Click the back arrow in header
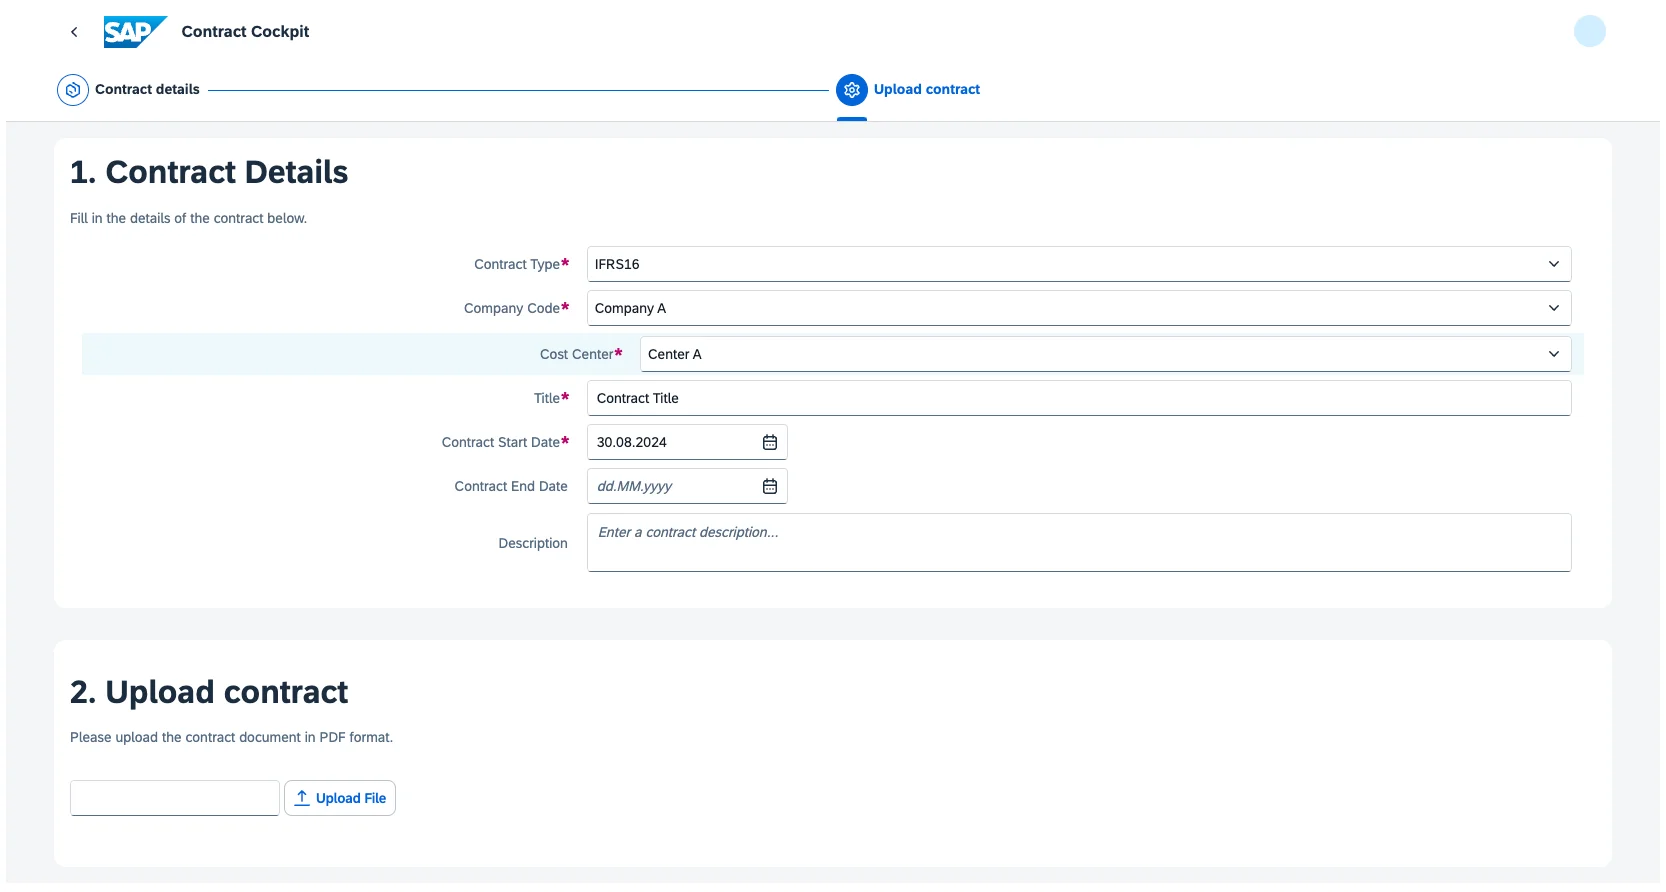The height and width of the screenshot is (892, 1666). pyautogui.click(x=74, y=32)
